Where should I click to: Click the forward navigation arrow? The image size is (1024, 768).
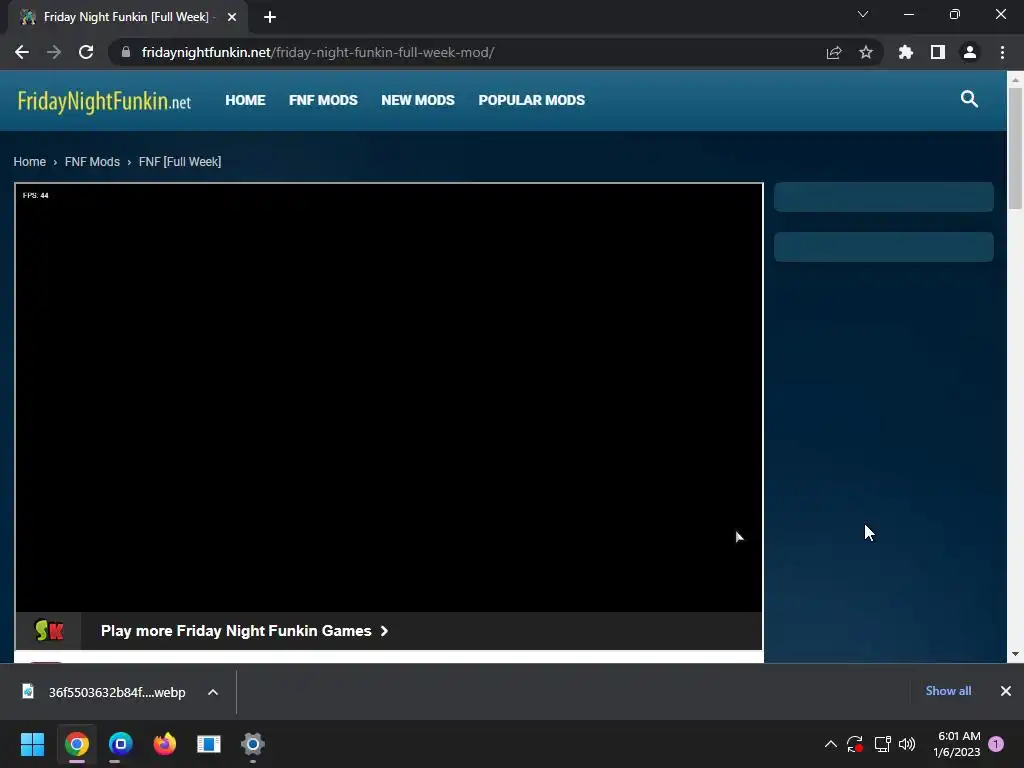point(54,52)
